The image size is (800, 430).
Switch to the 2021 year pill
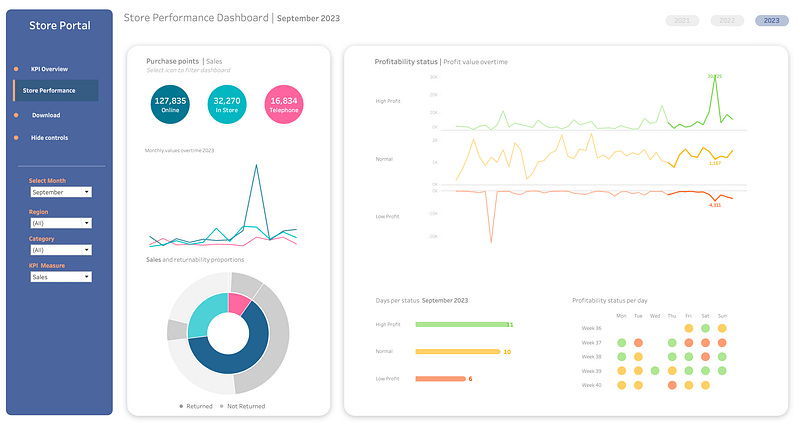pyautogui.click(x=681, y=20)
